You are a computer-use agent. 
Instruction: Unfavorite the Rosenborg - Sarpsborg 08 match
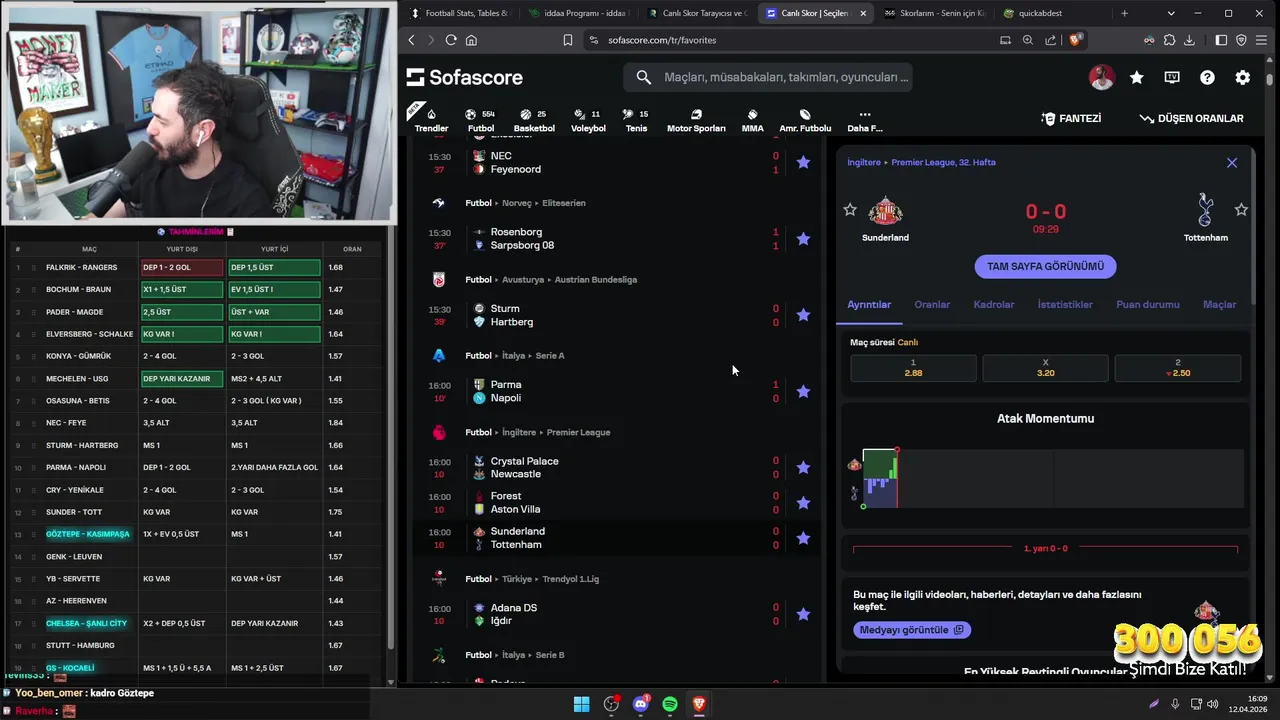pyautogui.click(x=803, y=239)
